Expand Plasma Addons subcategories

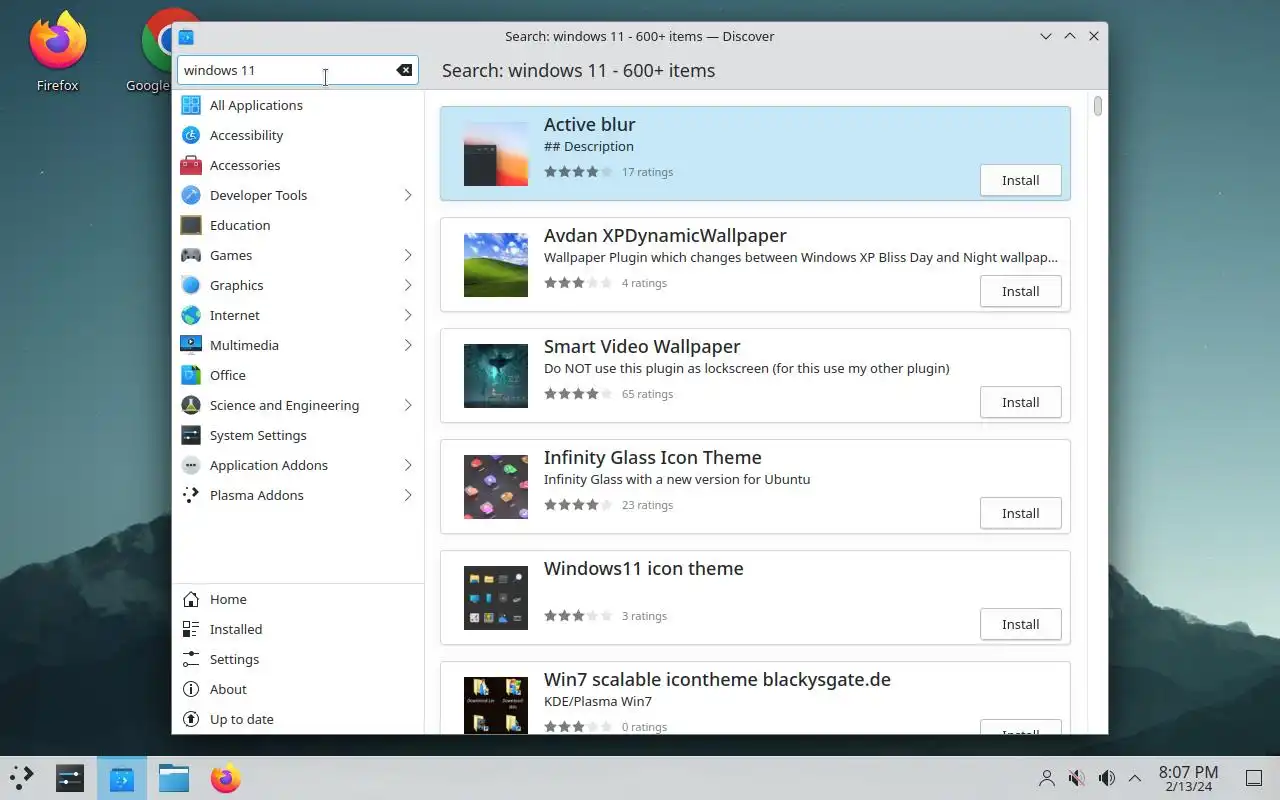coord(408,495)
